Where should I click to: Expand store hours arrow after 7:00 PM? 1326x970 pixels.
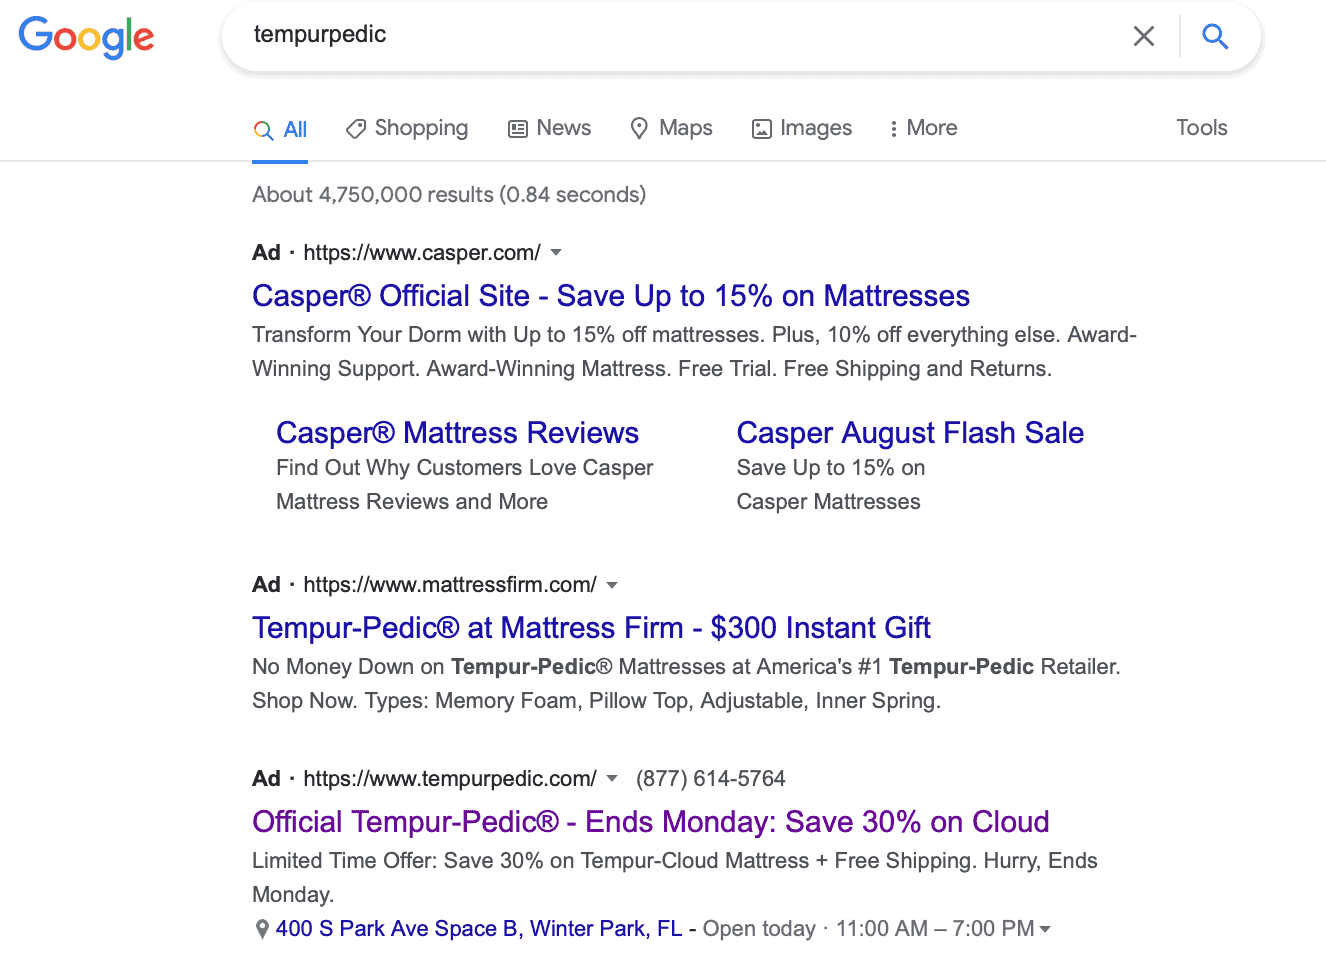tap(1045, 930)
